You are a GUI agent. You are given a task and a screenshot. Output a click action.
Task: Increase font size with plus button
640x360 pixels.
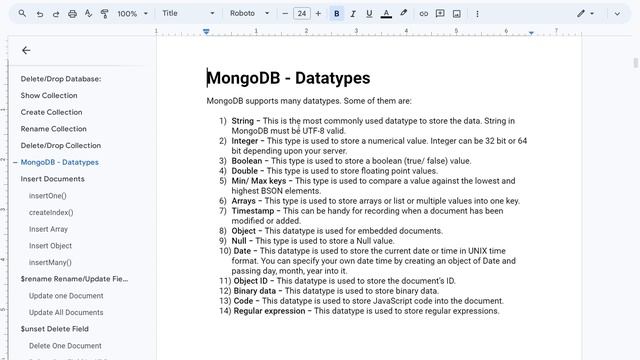click(318, 13)
